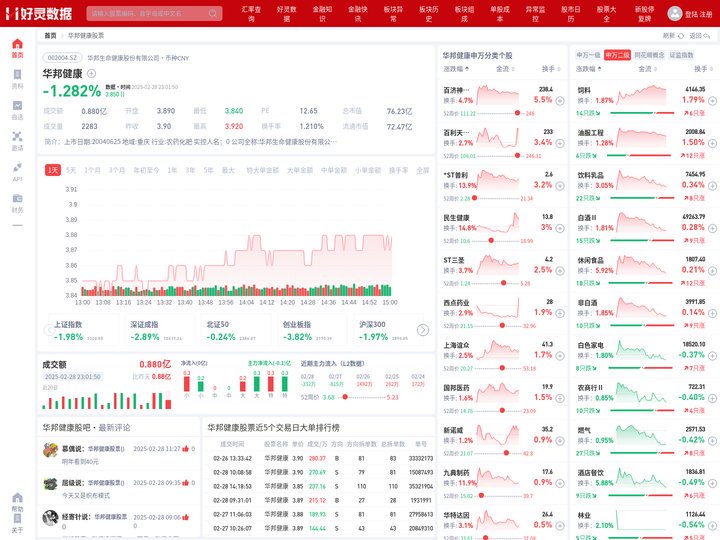Screen dimensions: 720x540
Task: Sort stock list by 金流
Action: click(505, 69)
